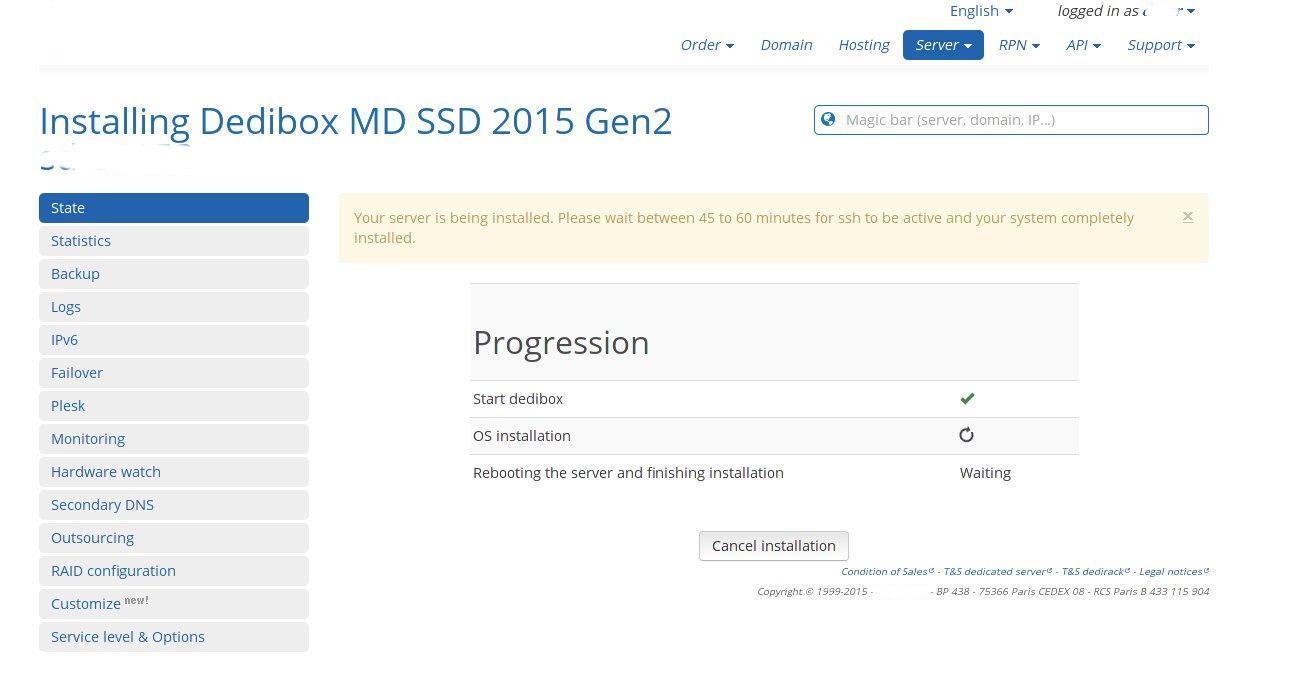Click the OS installation row label

coord(522,436)
